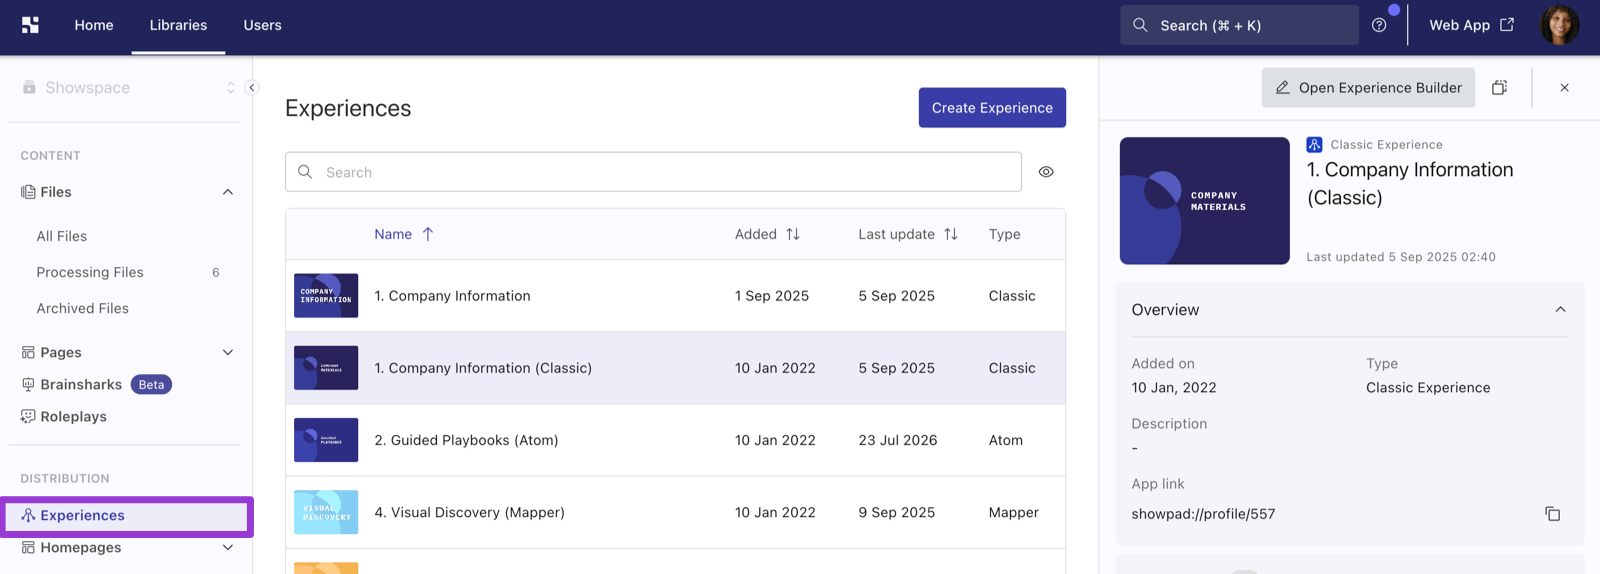Click the duplicate experience icon
The width and height of the screenshot is (1600, 574).
pos(1499,88)
